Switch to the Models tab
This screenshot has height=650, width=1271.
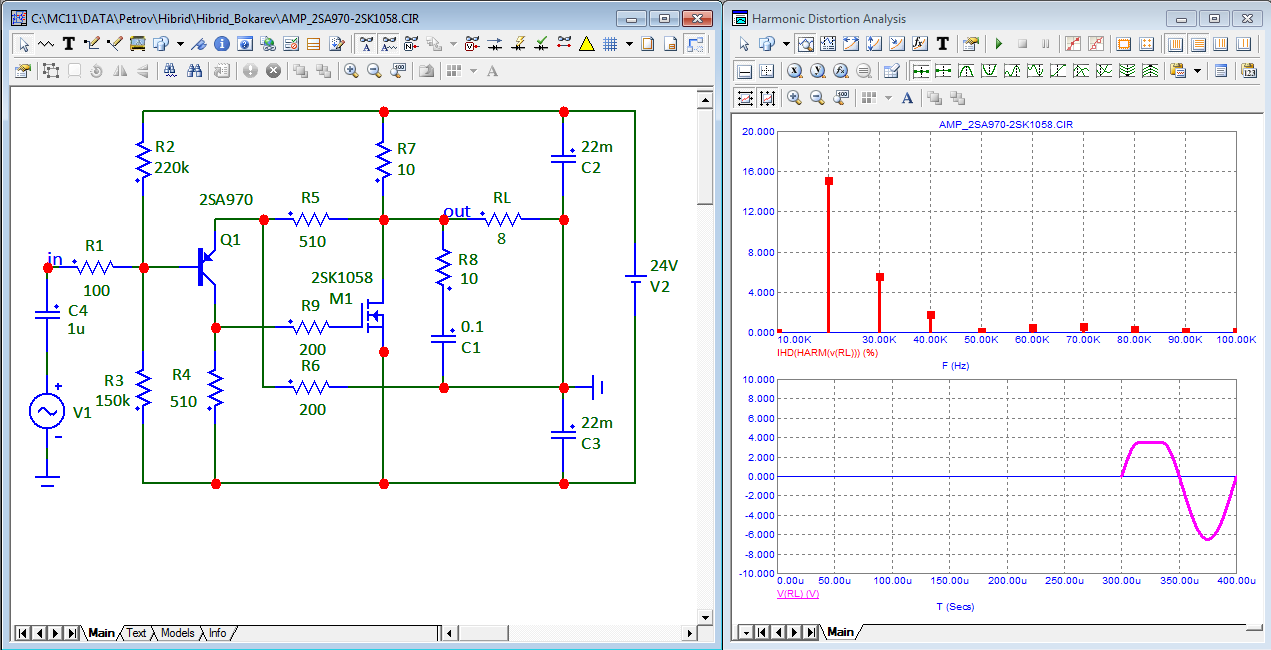(x=177, y=633)
